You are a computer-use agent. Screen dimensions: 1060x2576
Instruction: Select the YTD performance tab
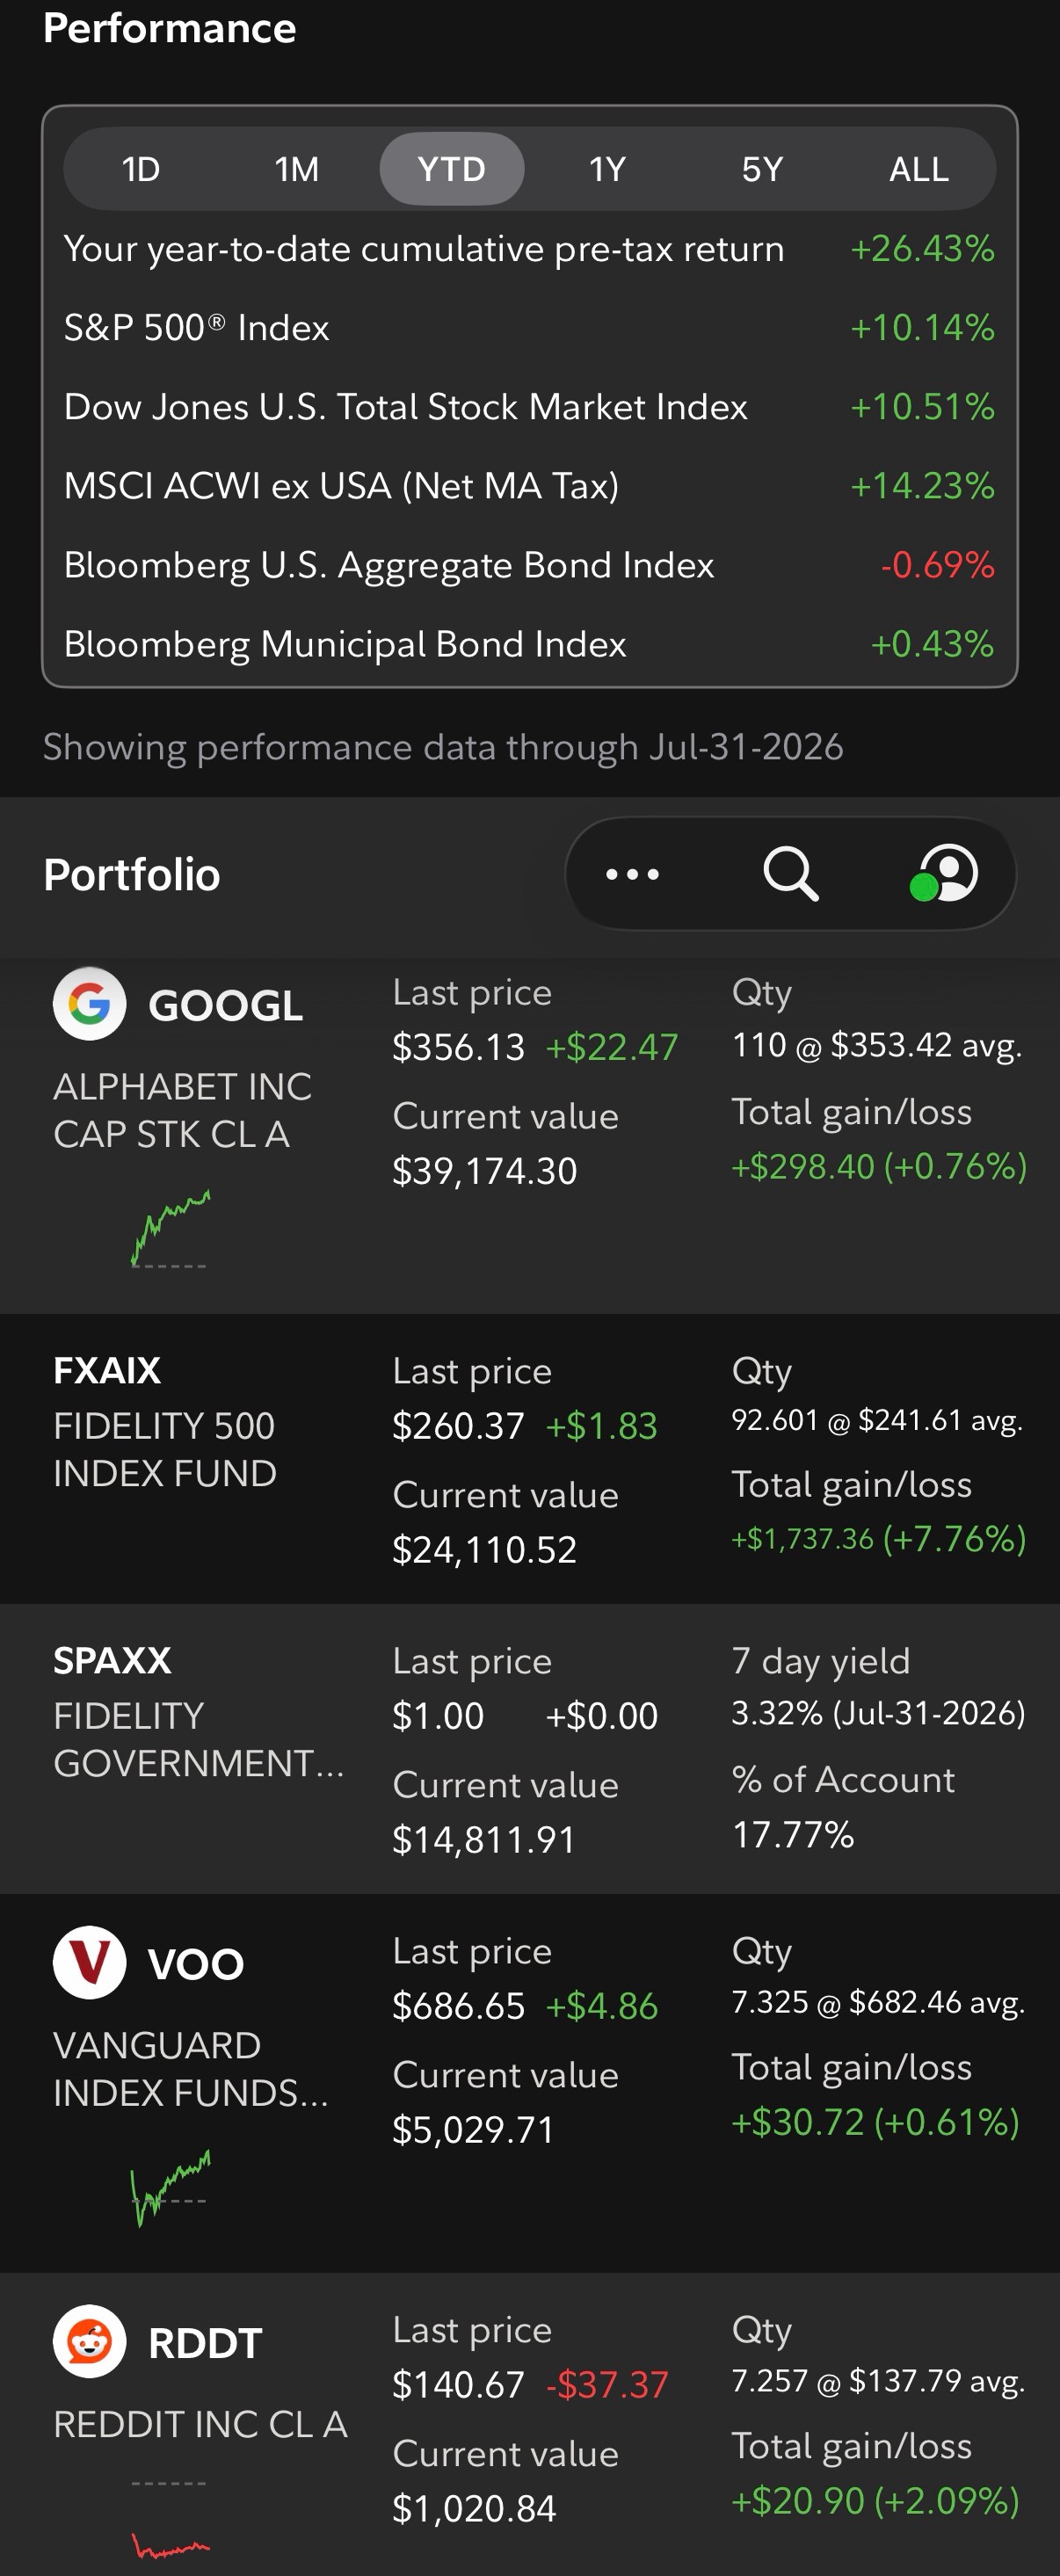(452, 169)
